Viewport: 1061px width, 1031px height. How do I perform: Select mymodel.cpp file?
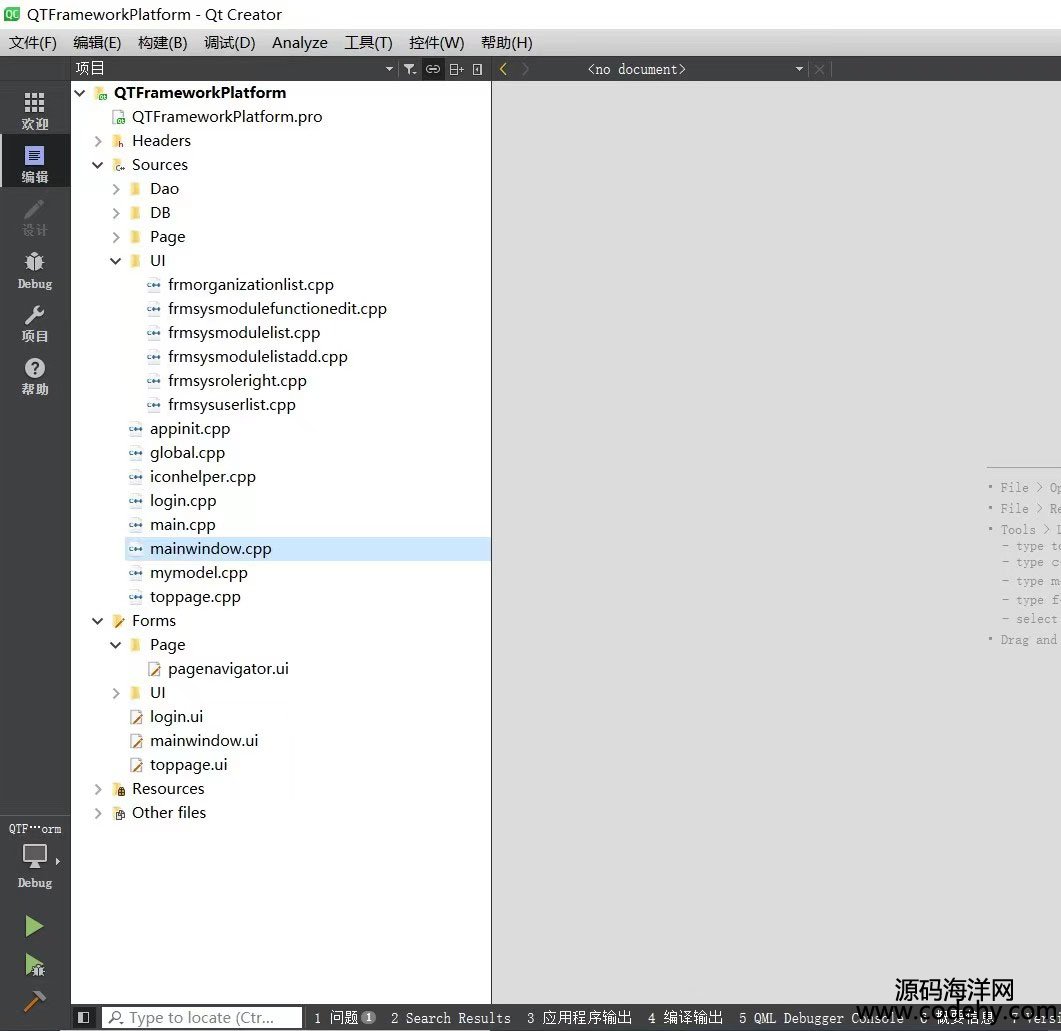tap(199, 573)
